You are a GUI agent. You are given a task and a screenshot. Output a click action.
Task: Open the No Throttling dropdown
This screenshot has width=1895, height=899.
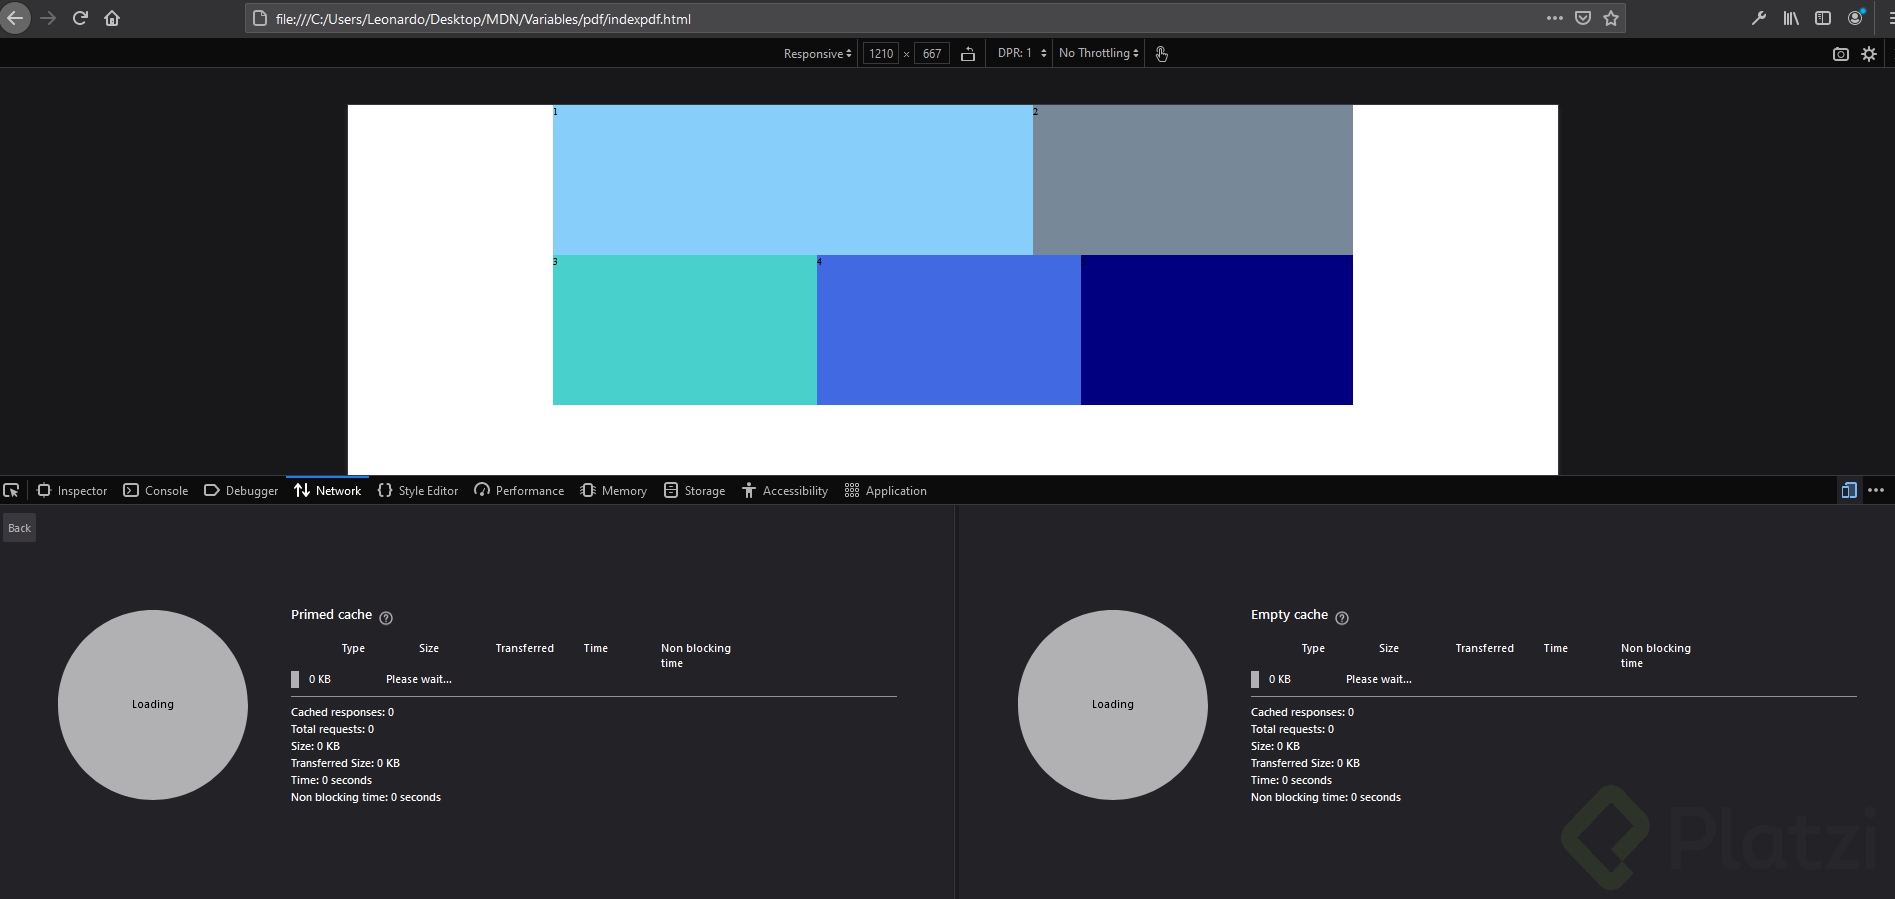tap(1098, 53)
